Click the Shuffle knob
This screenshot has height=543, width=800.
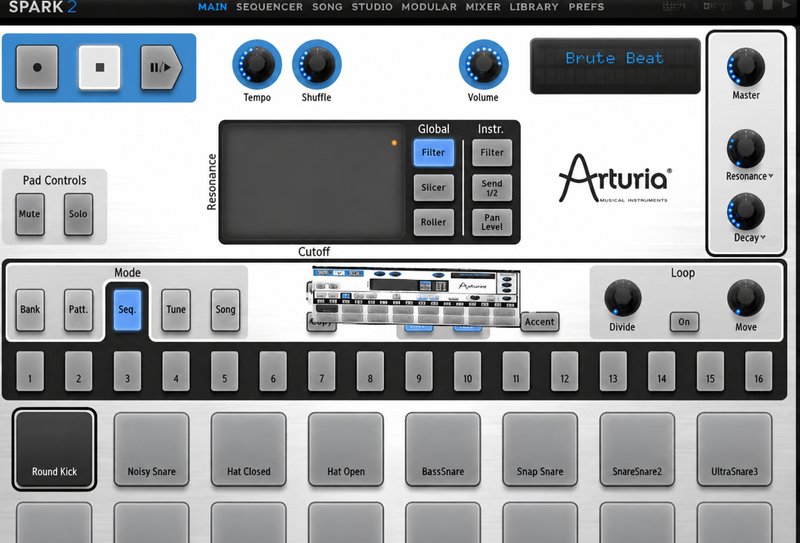tap(316, 64)
